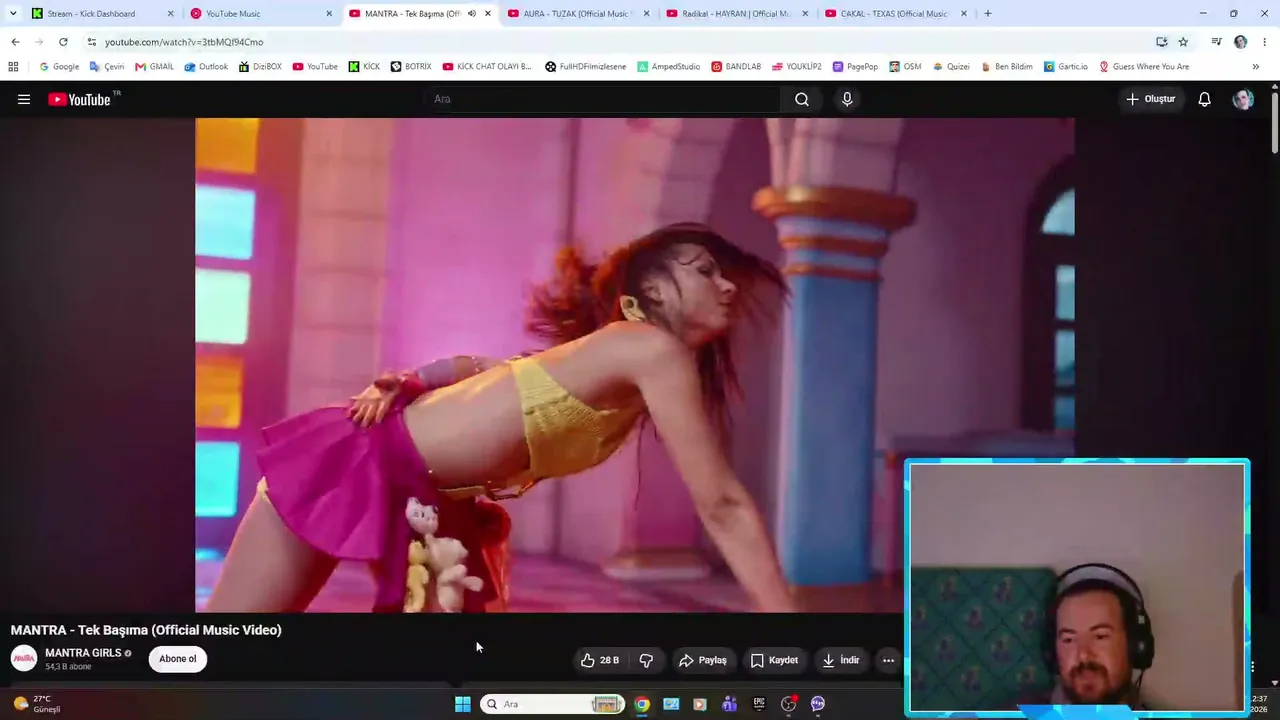
Task: Open the weather widget showing 27°C
Action: [38, 704]
